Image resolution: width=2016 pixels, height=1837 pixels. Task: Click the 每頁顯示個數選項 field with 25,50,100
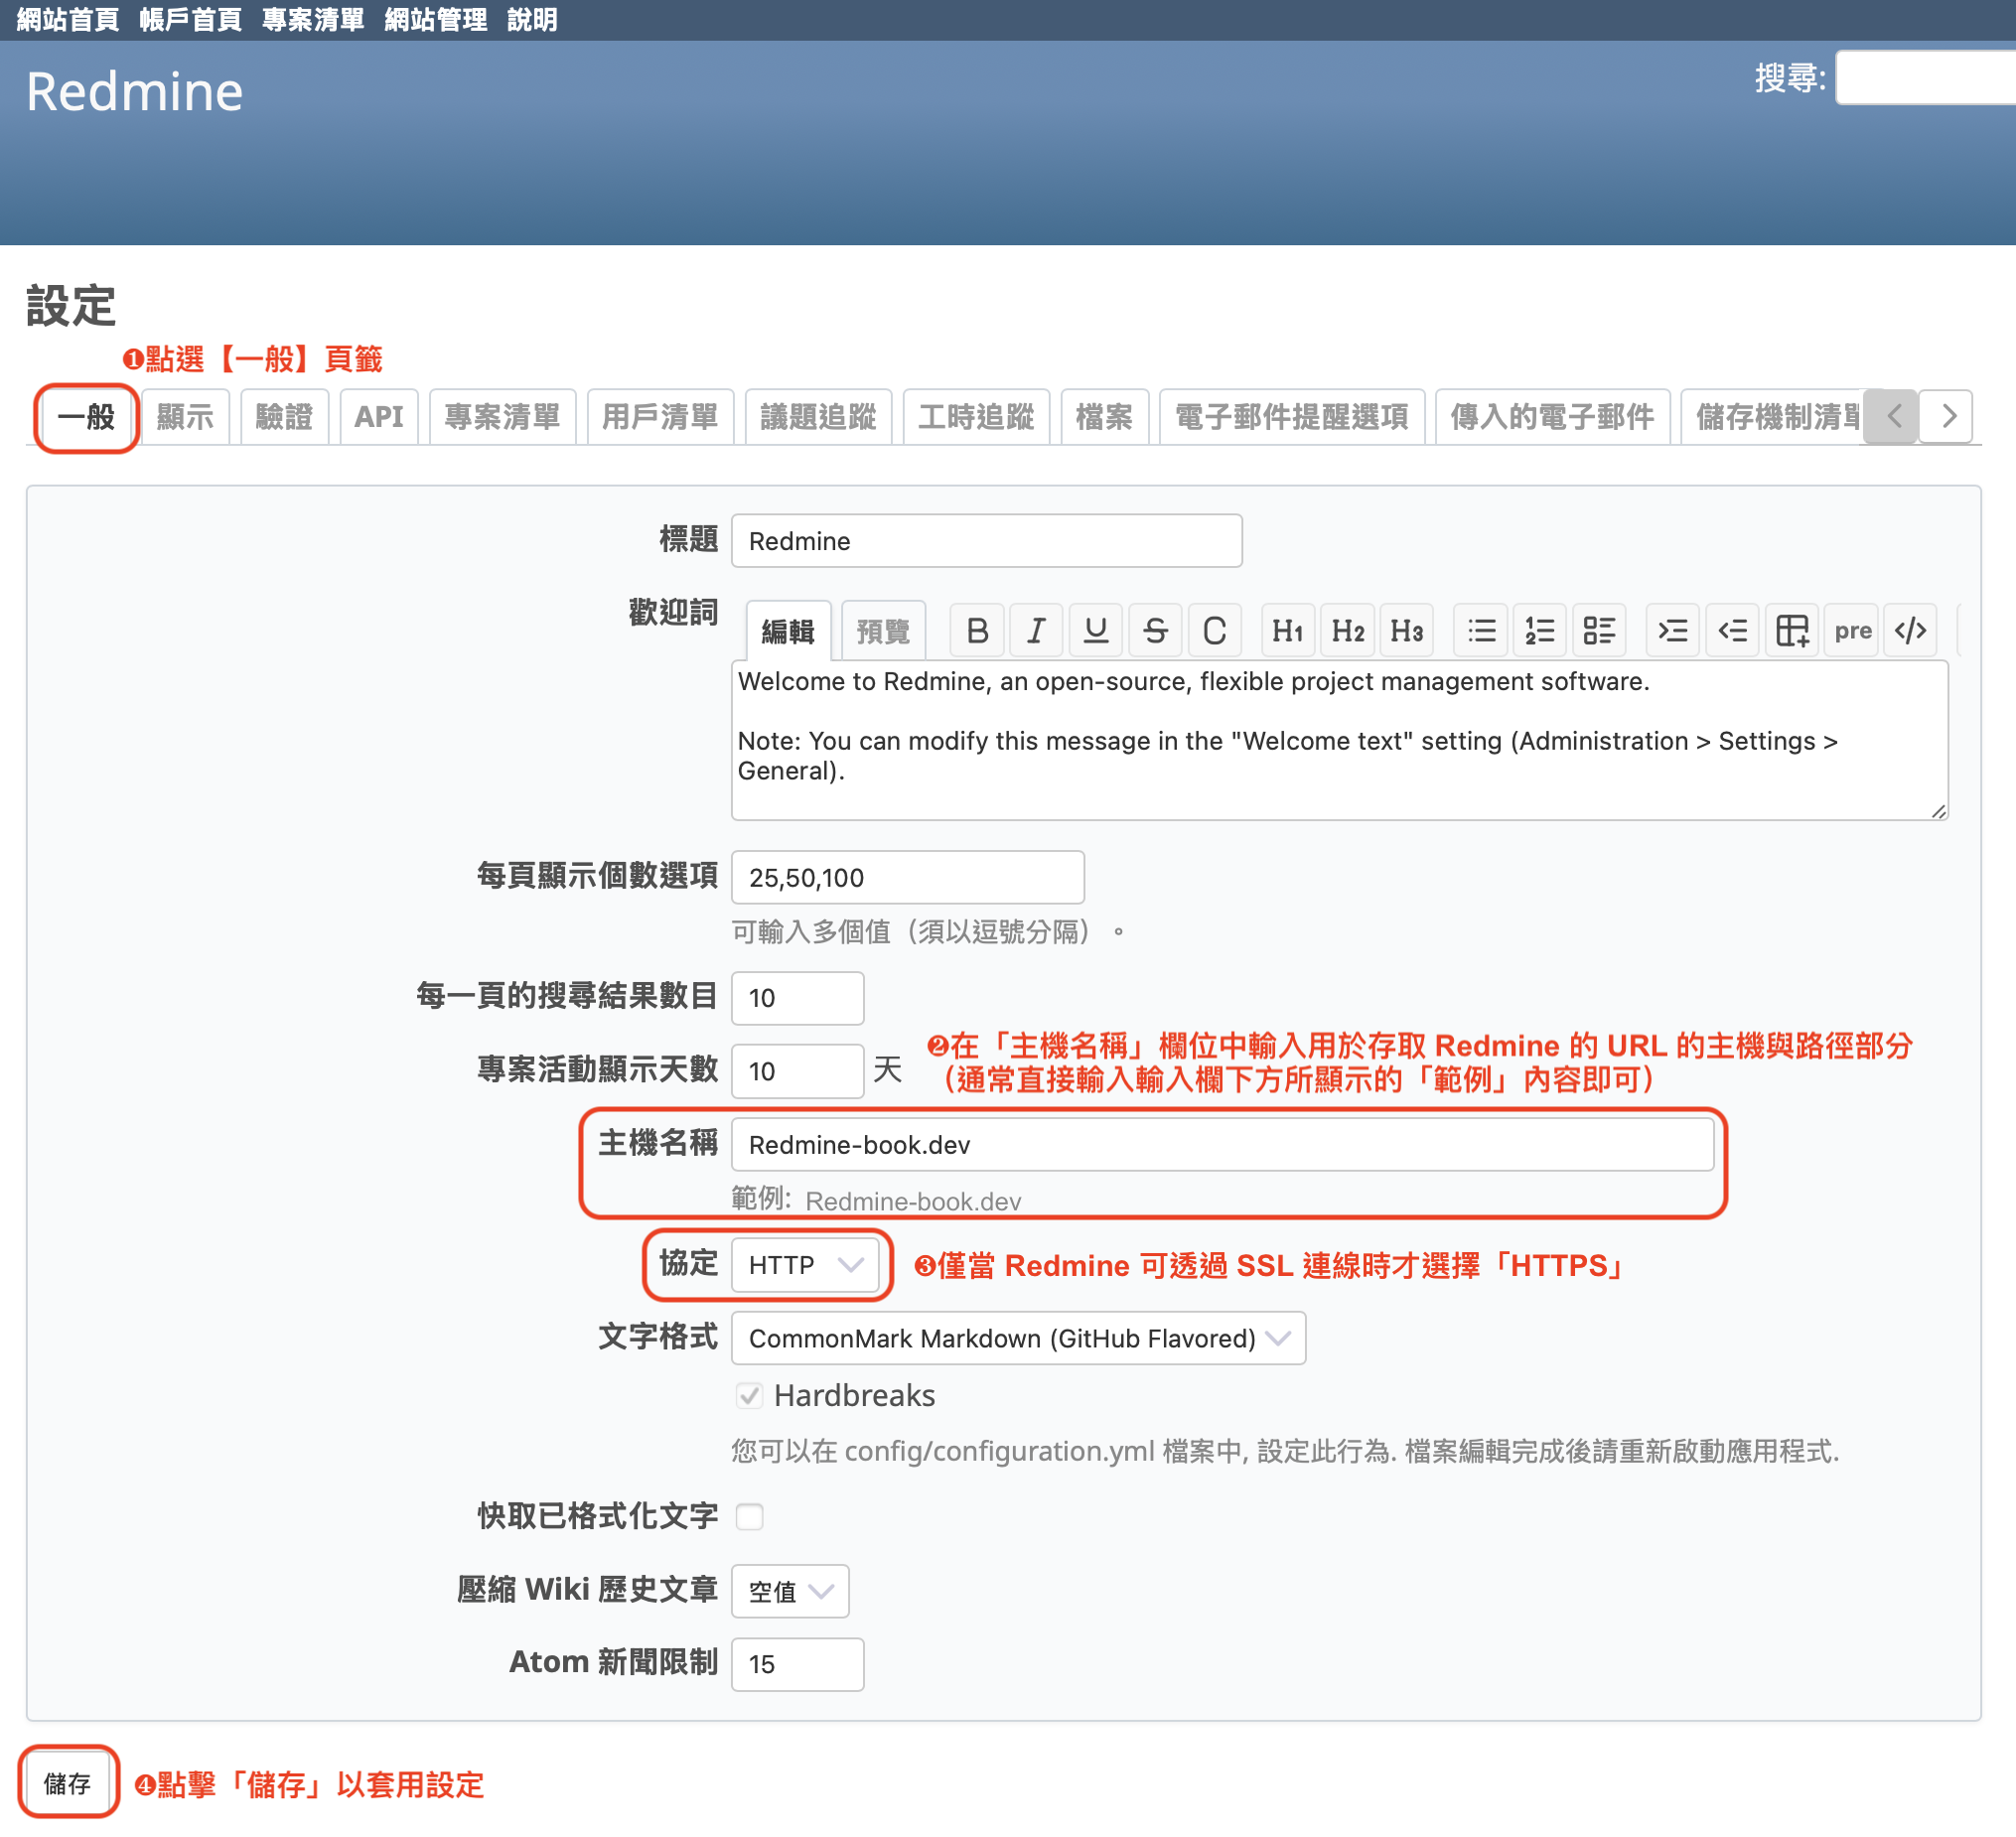[907, 878]
